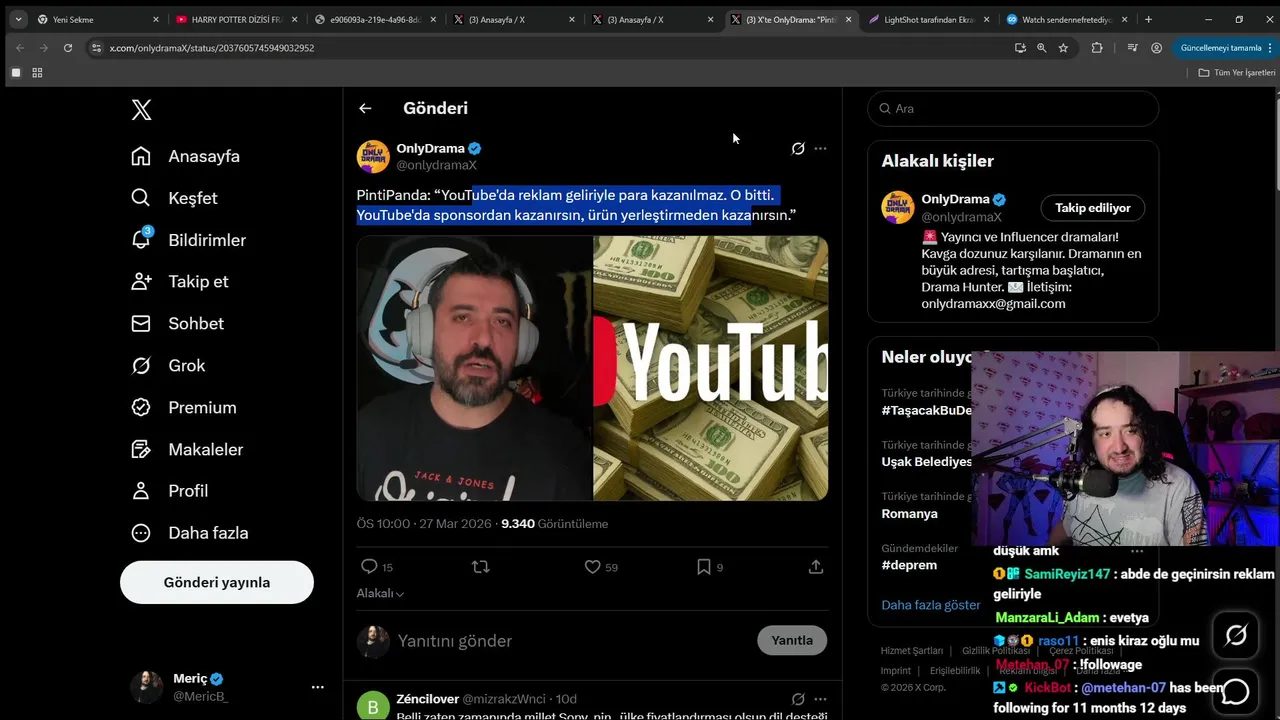Reload the page

click(x=68, y=47)
